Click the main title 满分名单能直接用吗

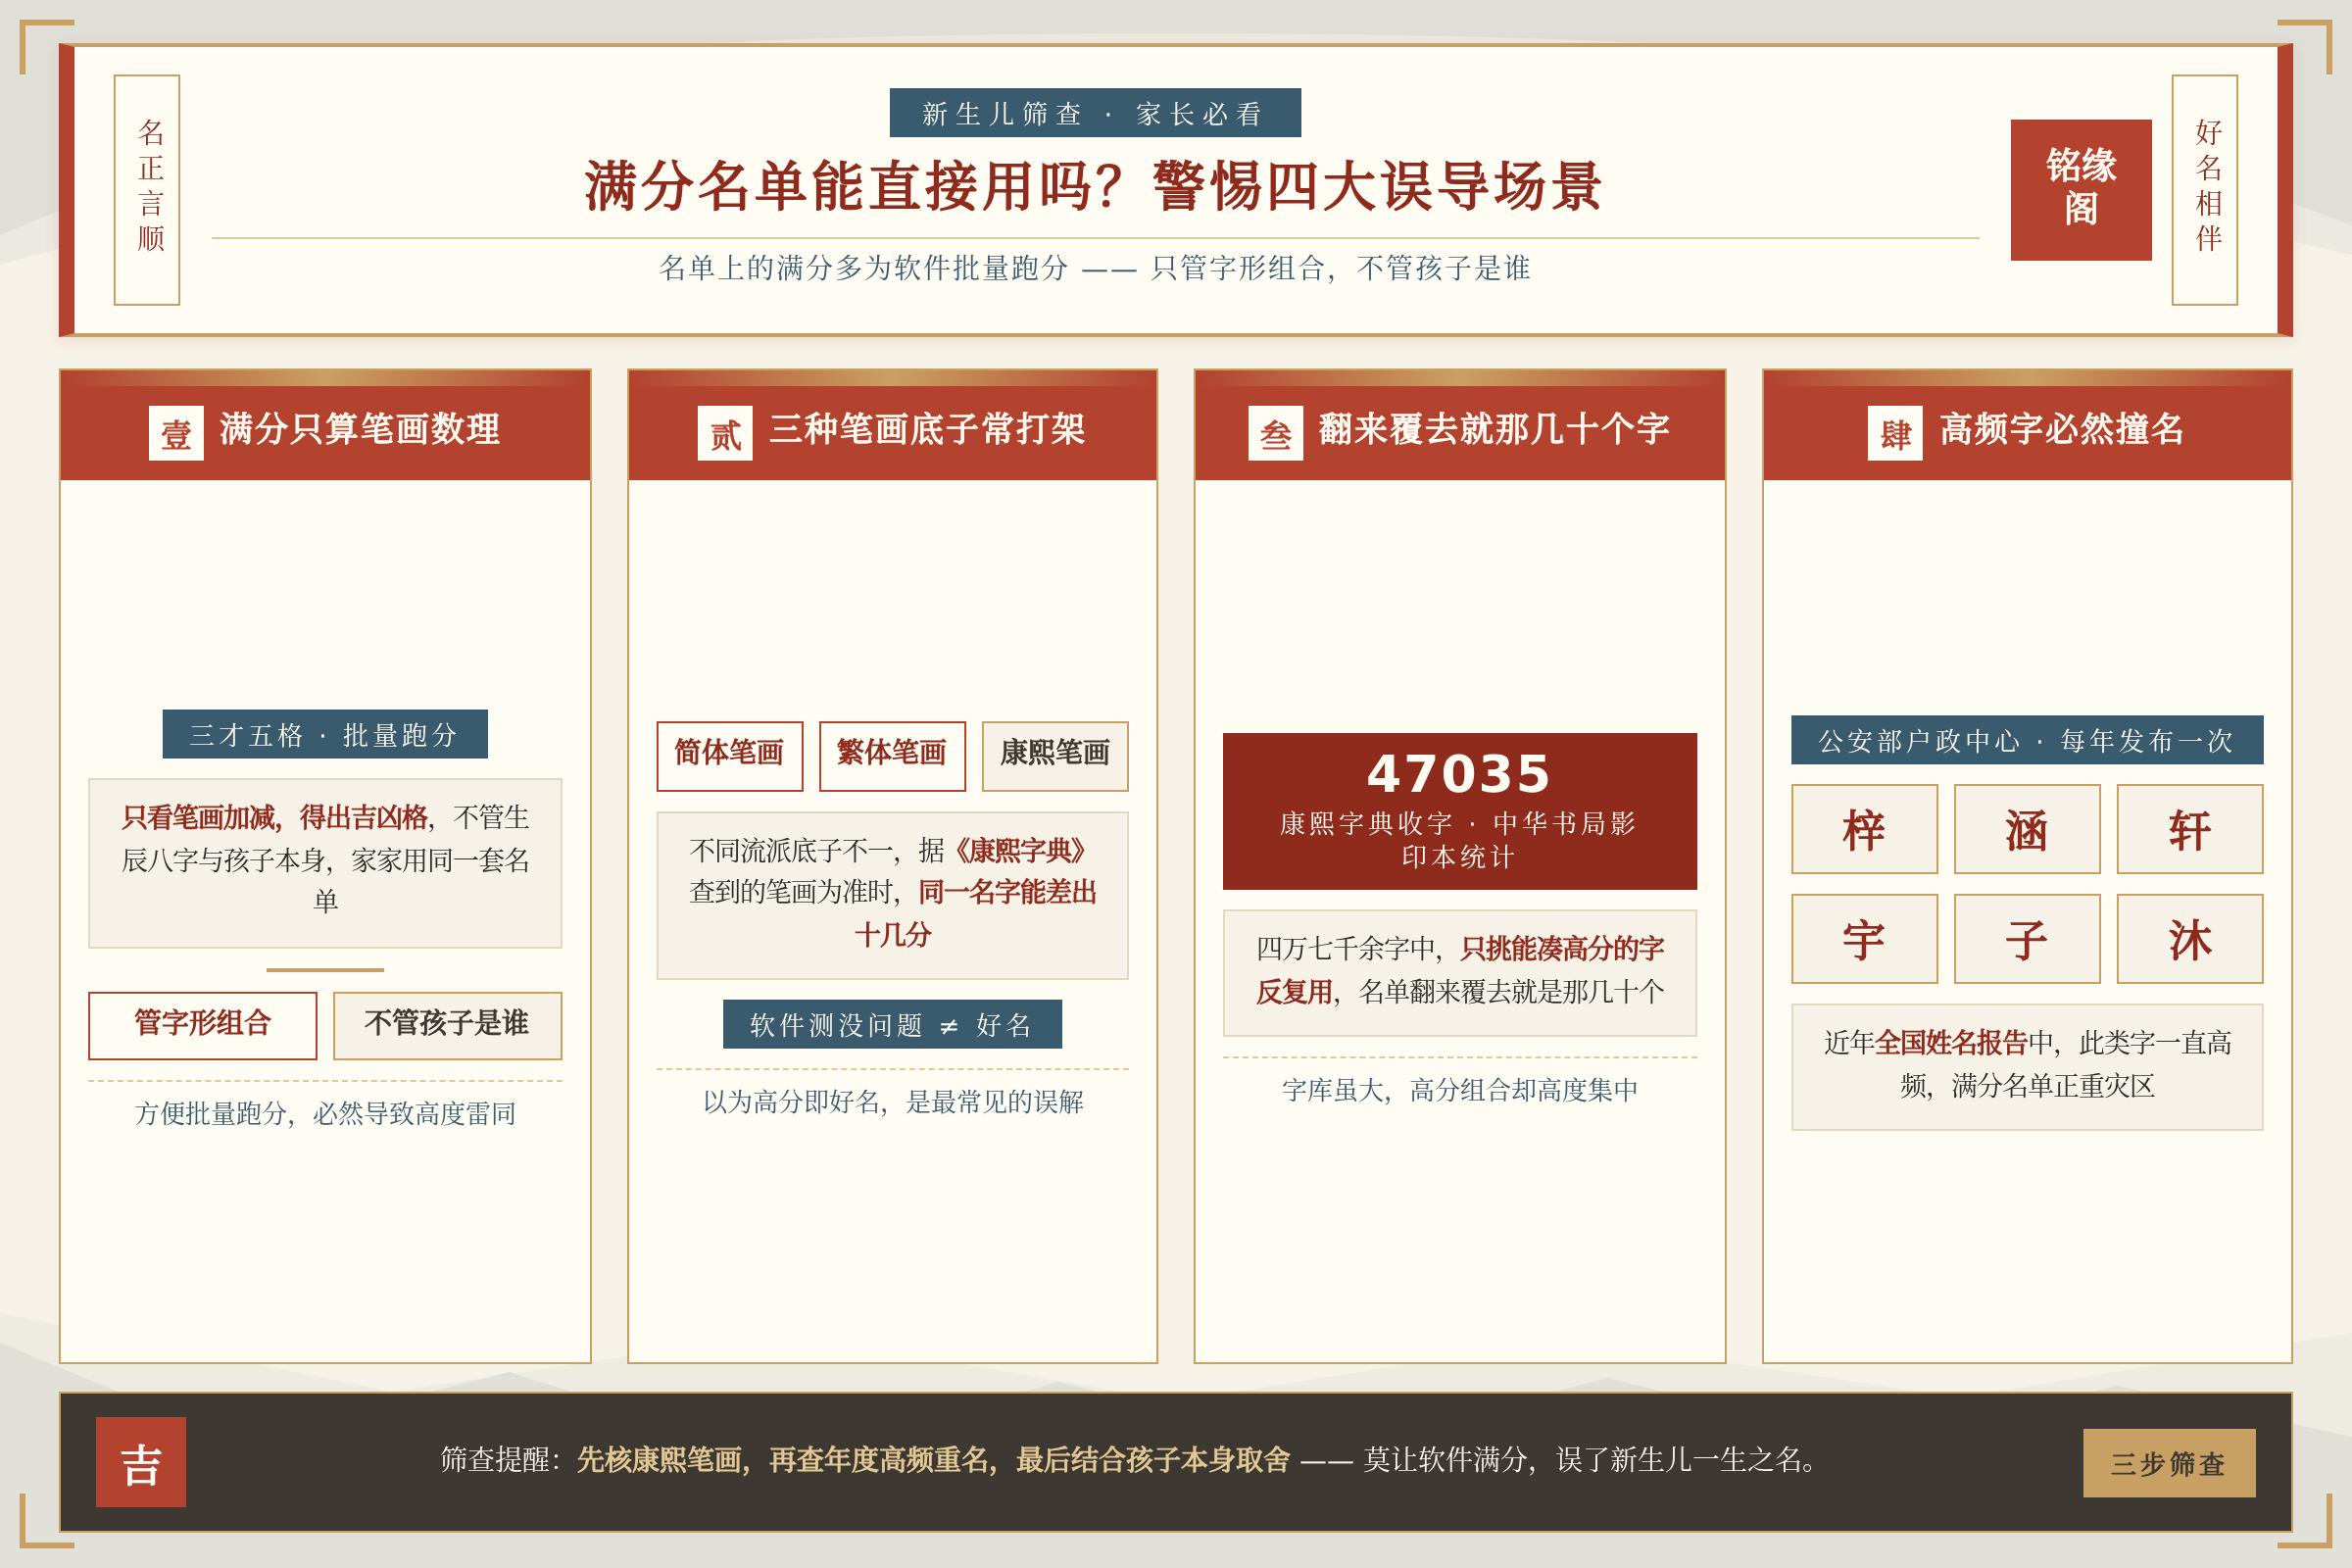[1095, 186]
